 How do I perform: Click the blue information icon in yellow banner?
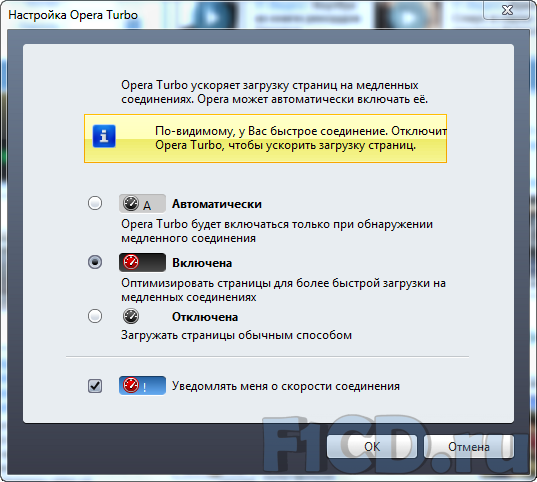[x=104, y=136]
